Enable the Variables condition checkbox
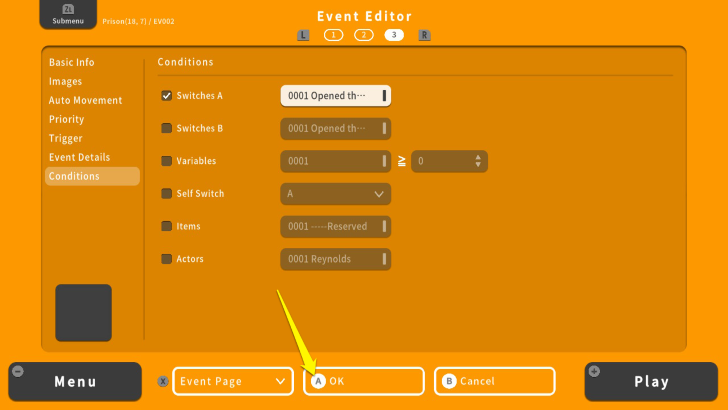Viewport: 728px width, 410px height. tap(166, 161)
